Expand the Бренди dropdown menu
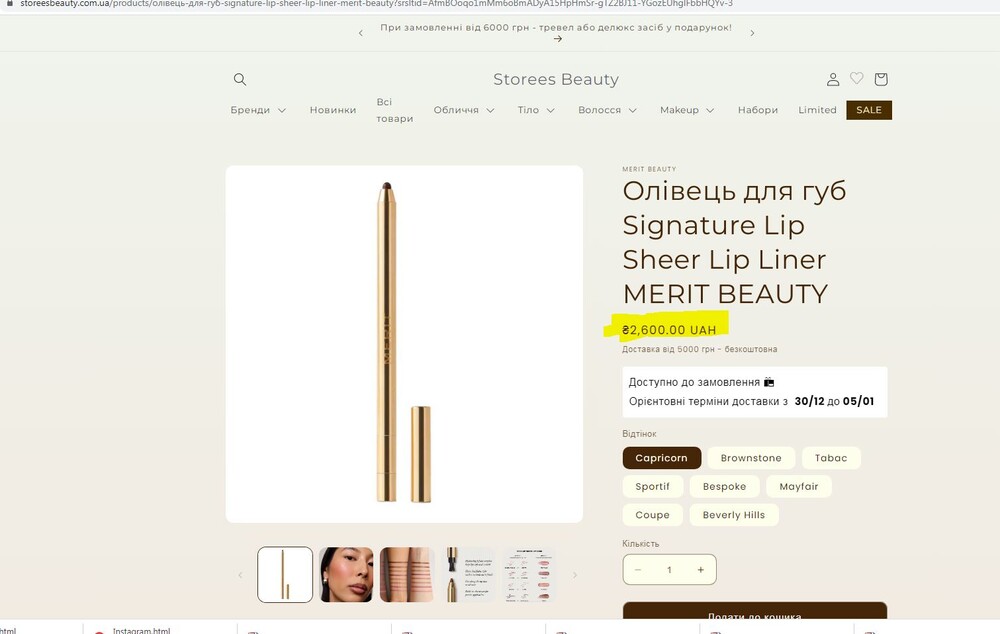1000x634 pixels. (258, 110)
